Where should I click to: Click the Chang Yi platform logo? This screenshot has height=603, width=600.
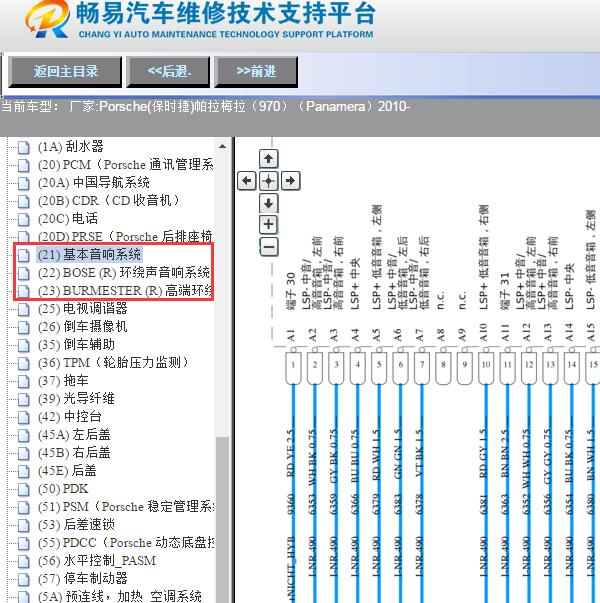click(x=48, y=19)
